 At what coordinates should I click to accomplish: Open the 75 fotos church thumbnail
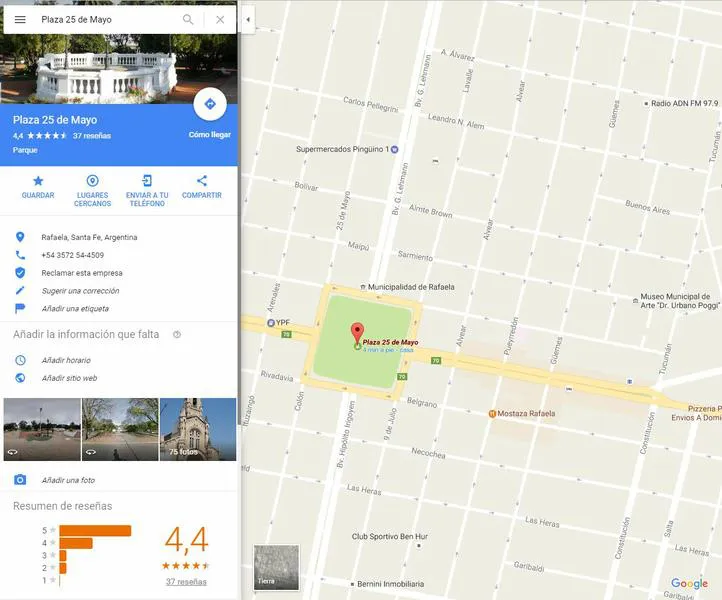[x=198, y=429]
